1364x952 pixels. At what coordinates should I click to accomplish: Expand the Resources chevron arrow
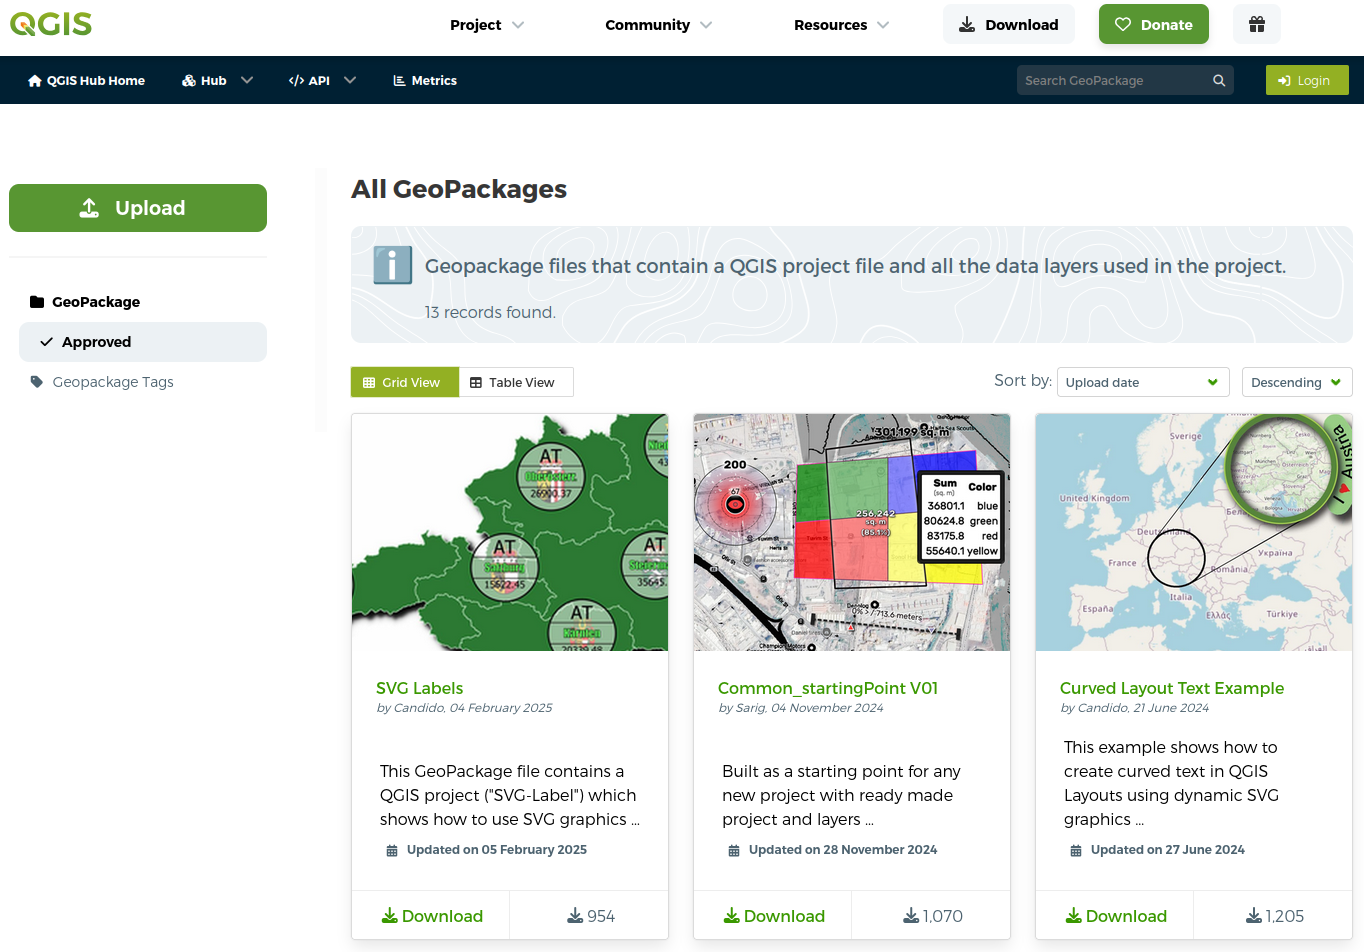coord(883,25)
